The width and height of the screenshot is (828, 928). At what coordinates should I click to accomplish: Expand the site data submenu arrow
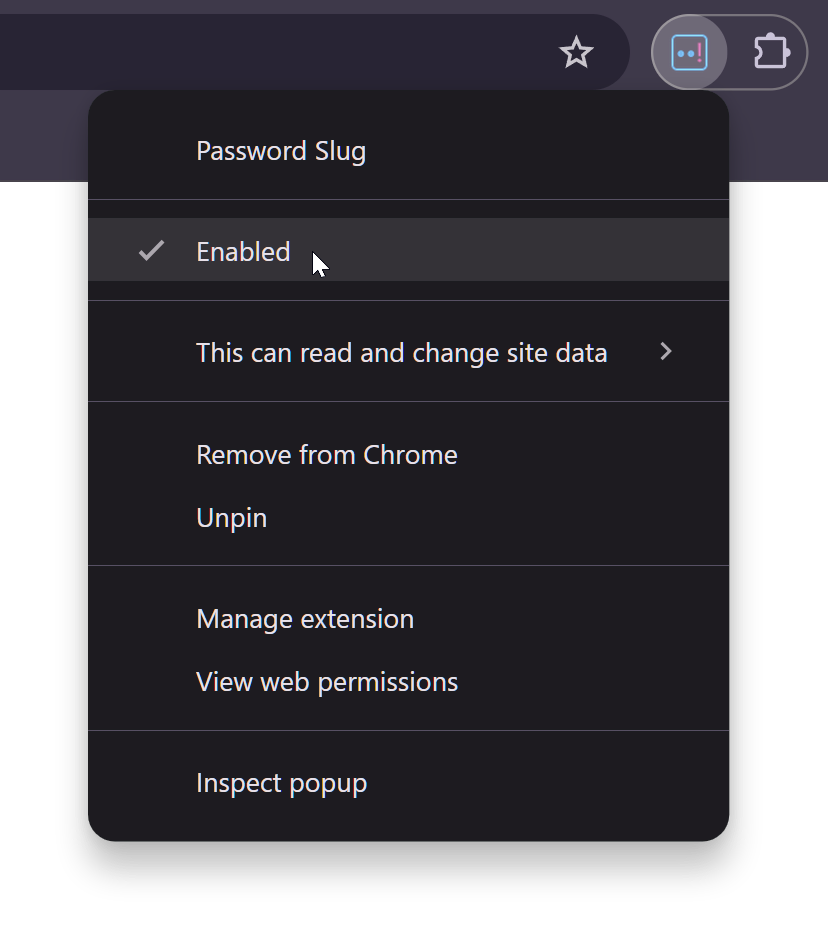click(666, 352)
